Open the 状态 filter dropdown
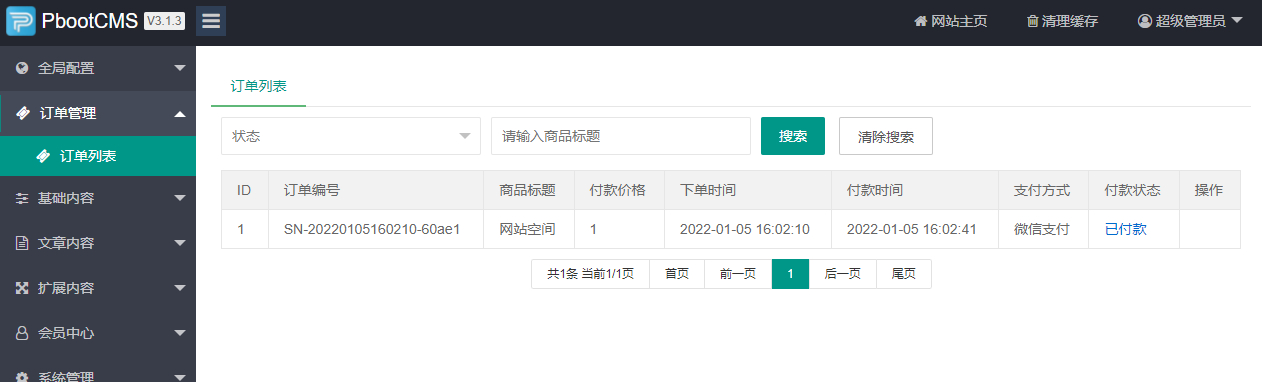 [351, 136]
